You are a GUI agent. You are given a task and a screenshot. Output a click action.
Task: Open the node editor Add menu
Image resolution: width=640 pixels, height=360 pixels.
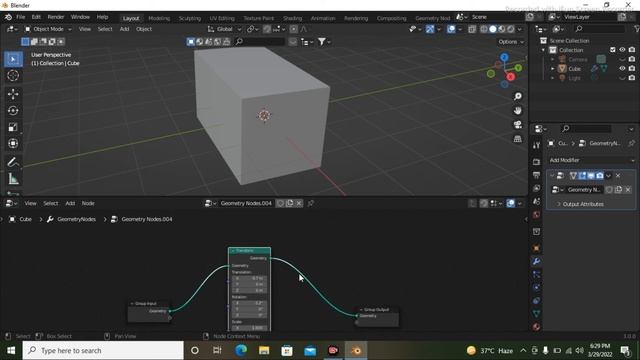click(70, 203)
